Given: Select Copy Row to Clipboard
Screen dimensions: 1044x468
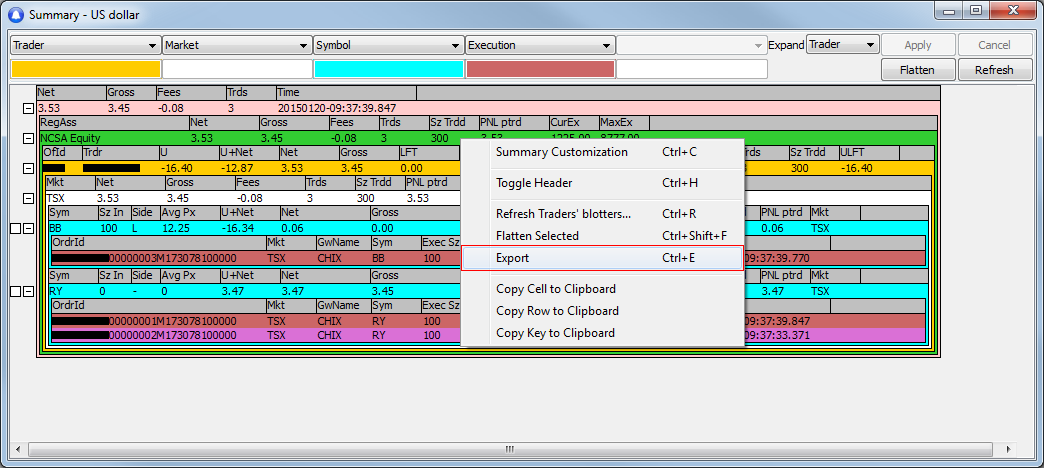Looking at the screenshot, I should pyautogui.click(x=557, y=311).
